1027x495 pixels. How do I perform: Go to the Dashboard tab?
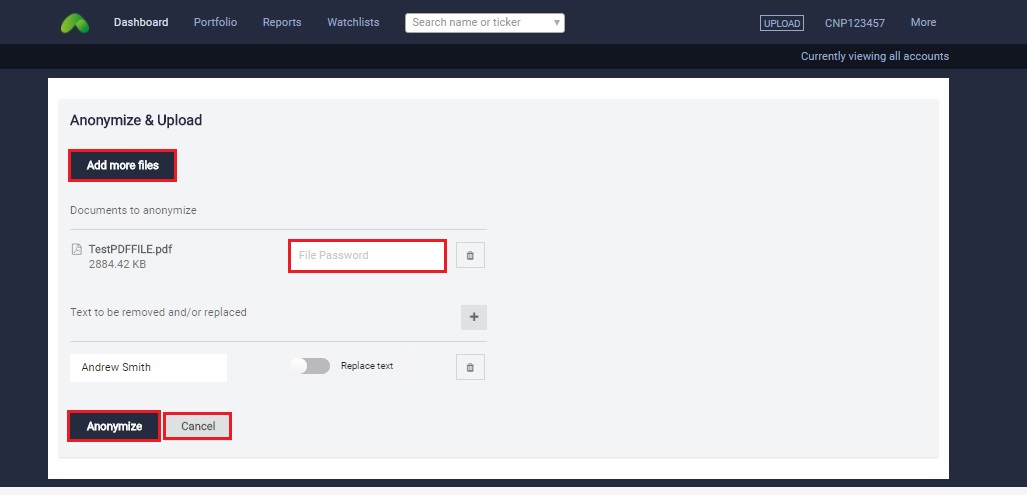pyautogui.click(x=141, y=22)
